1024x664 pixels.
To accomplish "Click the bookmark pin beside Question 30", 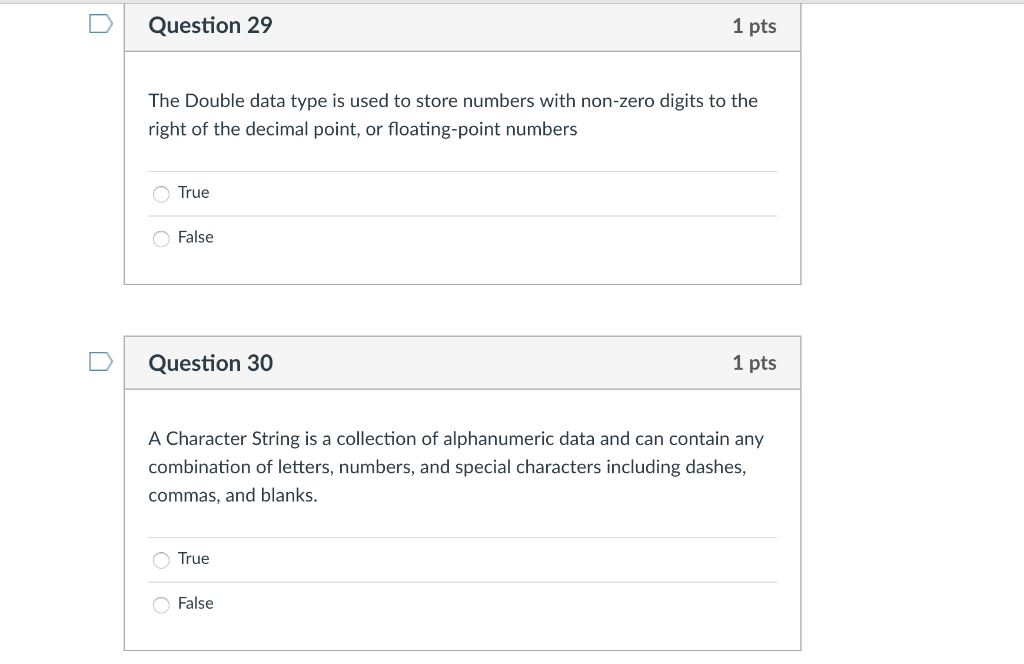I will click(x=99, y=362).
